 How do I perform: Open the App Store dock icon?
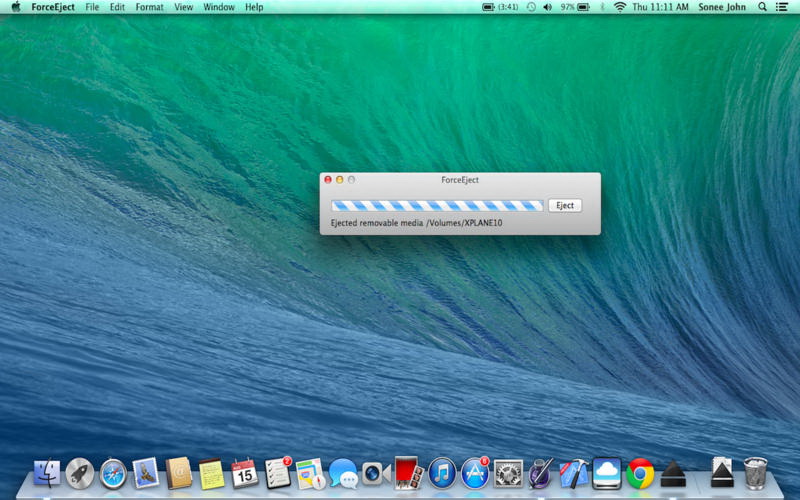click(x=475, y=472)
